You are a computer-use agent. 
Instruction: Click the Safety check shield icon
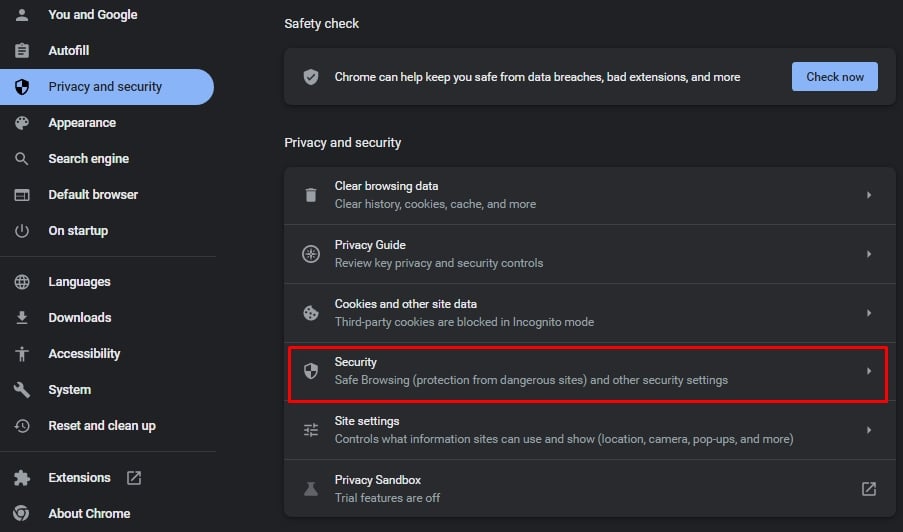(x=311, y=77)
